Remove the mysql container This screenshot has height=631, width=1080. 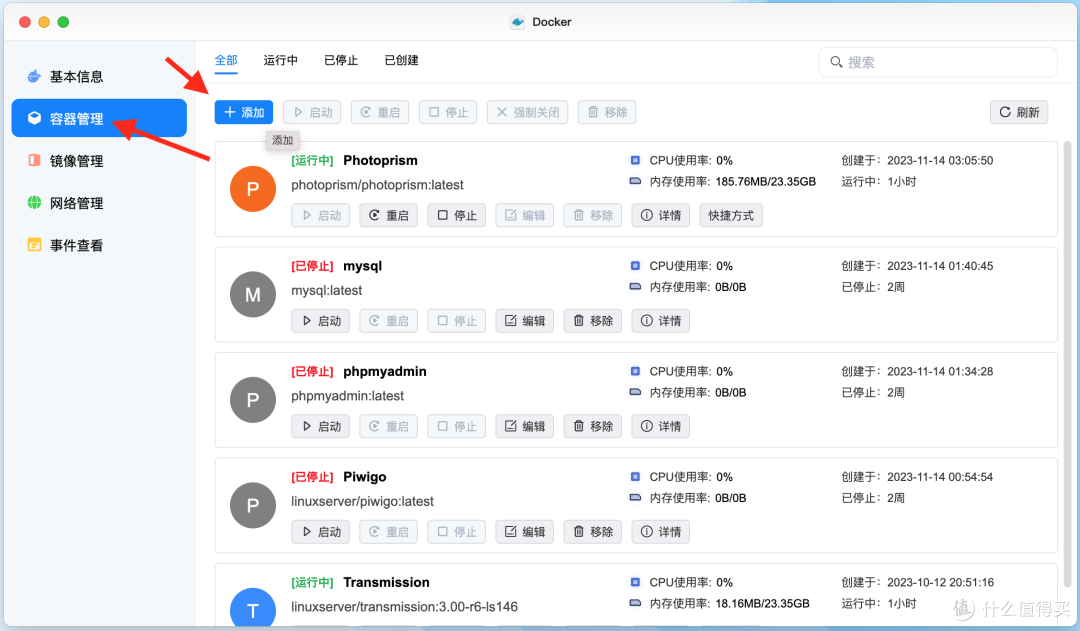593,321
